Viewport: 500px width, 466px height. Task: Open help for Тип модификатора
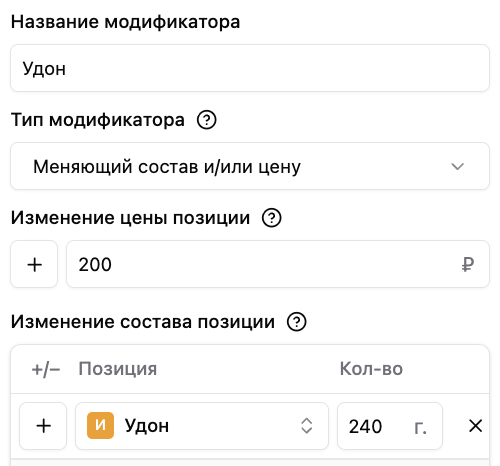click(207, 120)
